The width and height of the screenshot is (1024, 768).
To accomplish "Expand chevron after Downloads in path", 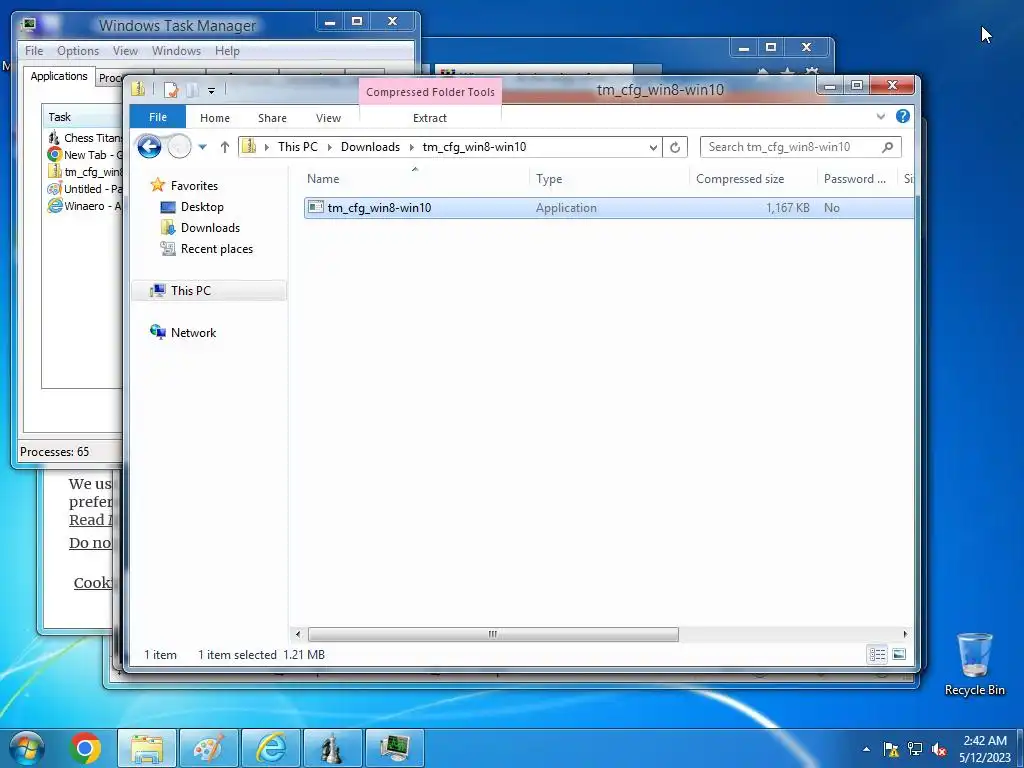I will click(x=411, y=147).
